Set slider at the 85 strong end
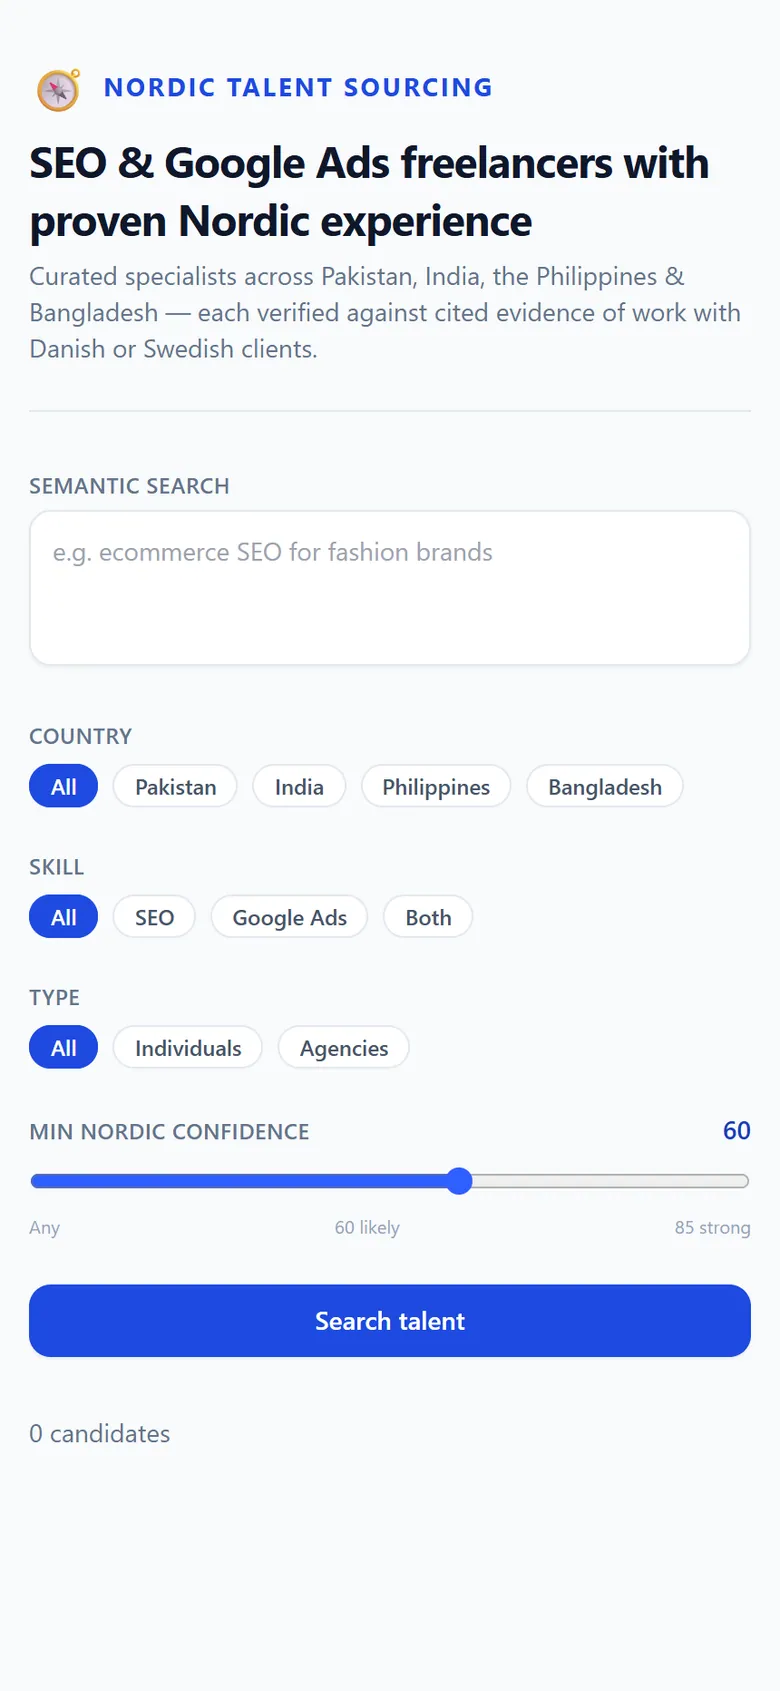Image resolution: width=780 pixels, height=1691 pixels. tap(742, 1181)
